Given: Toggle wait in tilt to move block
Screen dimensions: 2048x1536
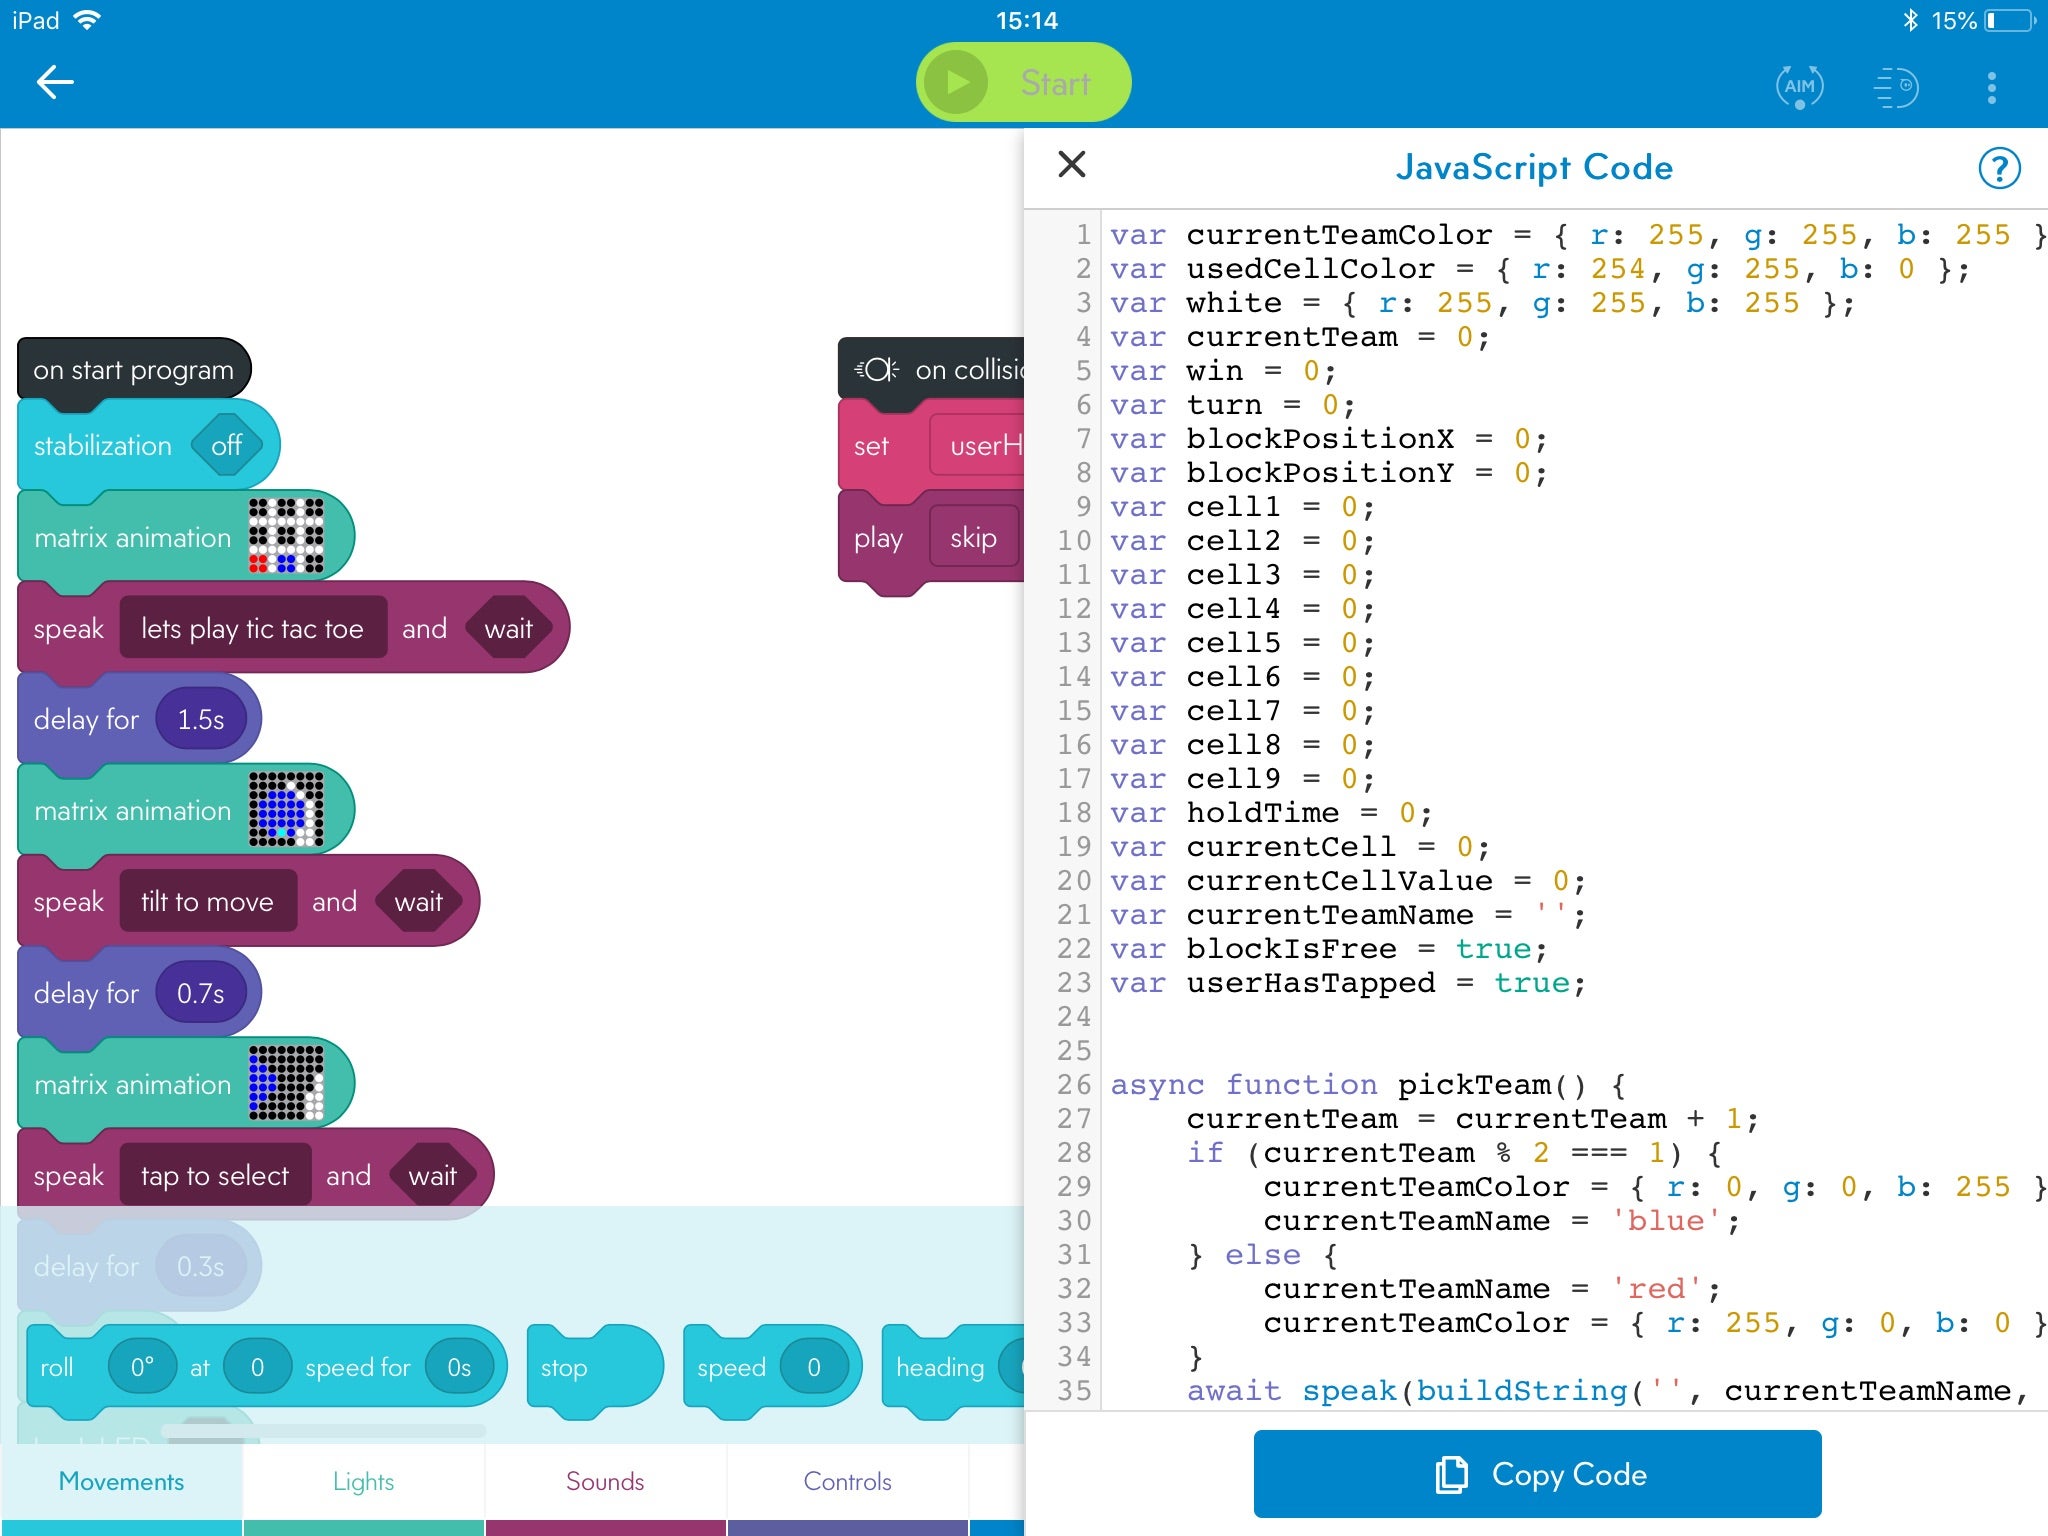Looking at the screenshot, I should coord(418,902).
